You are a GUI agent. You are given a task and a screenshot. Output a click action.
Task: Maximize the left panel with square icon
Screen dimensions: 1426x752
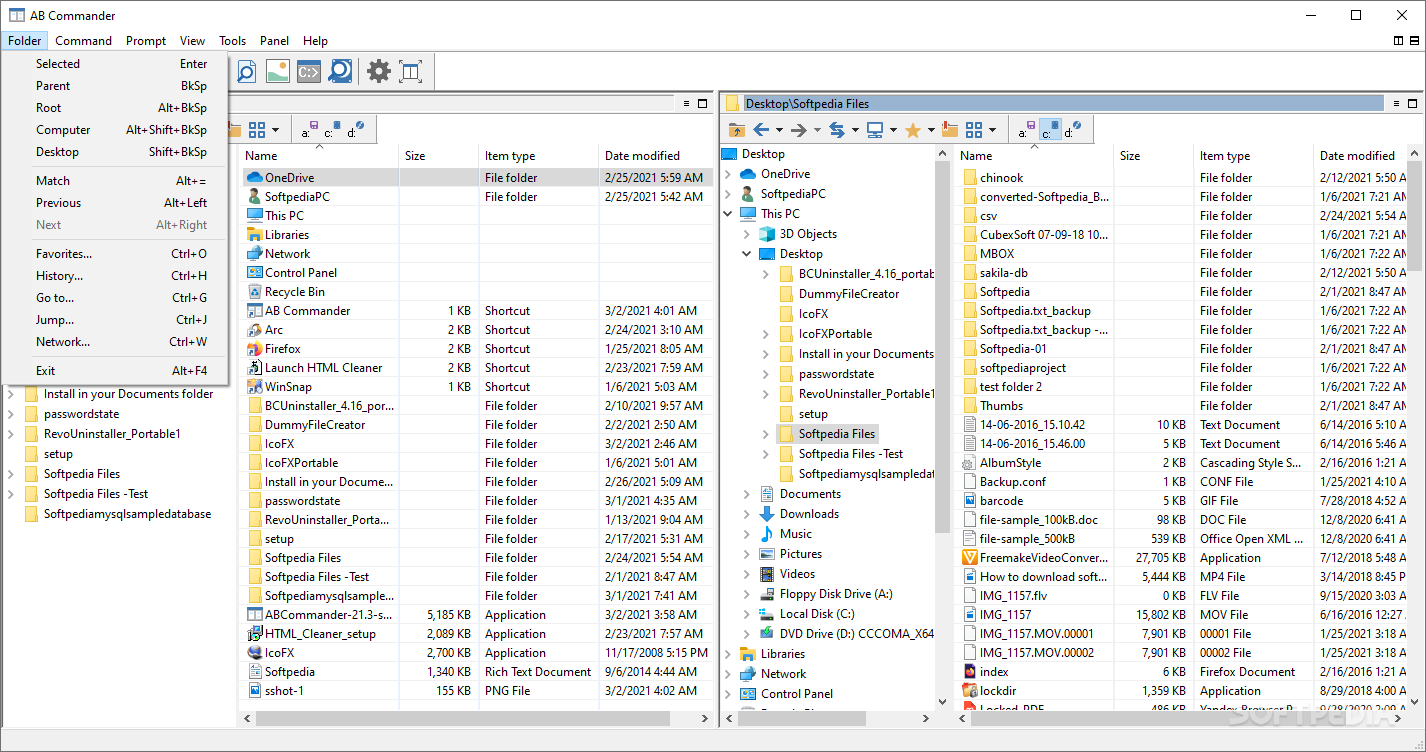point(704,103)
